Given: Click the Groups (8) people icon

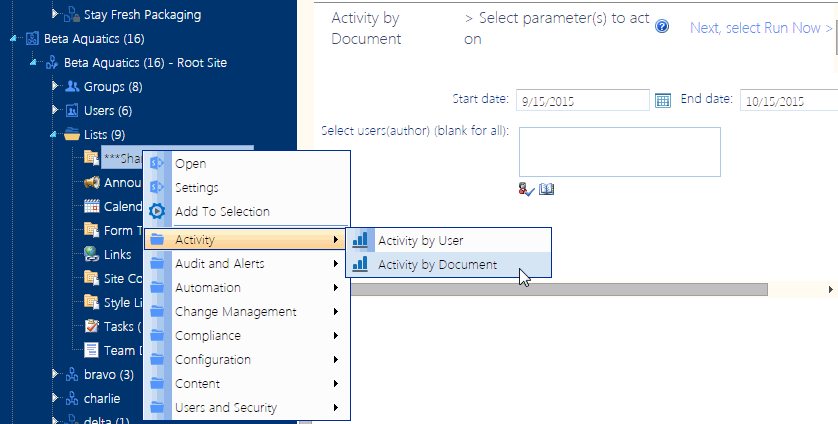Looking at the screenshot, I should (72, 86).
